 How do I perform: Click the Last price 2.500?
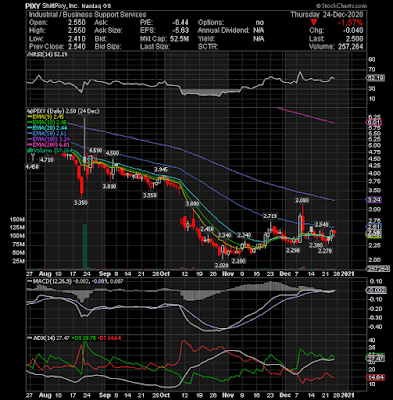pos(354,39)
